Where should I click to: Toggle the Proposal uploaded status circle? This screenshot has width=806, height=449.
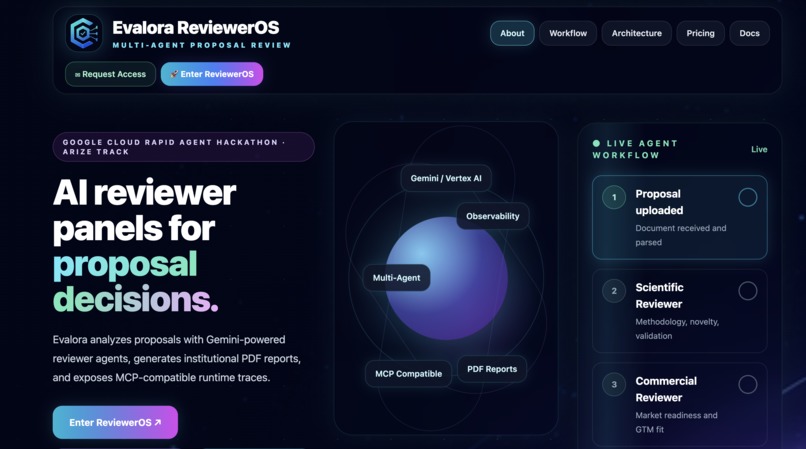click(x=747, y=197)
